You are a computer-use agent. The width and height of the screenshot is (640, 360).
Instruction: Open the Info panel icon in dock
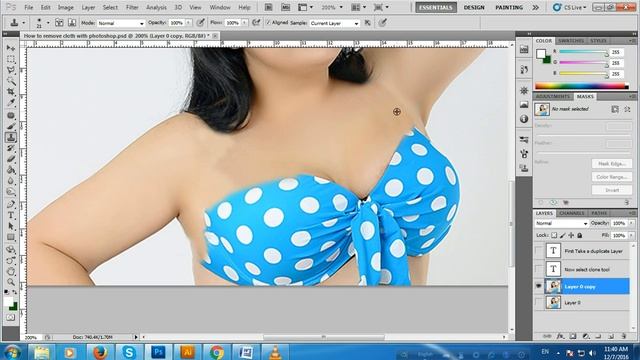coord(524,119)
